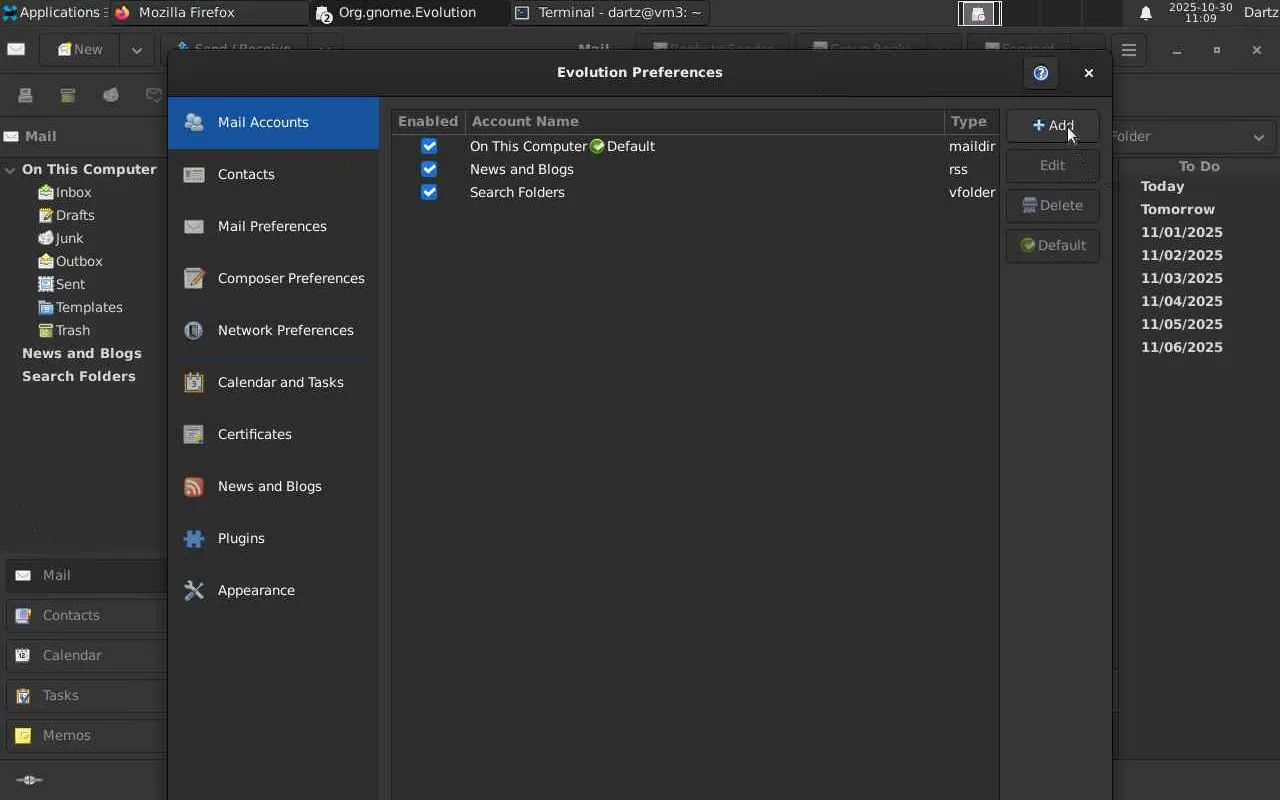Image resolution: width=1280 pixels, height=800 pixels.
Task: Open the folder filter dropdown on the right
Action: point(1190,137)
